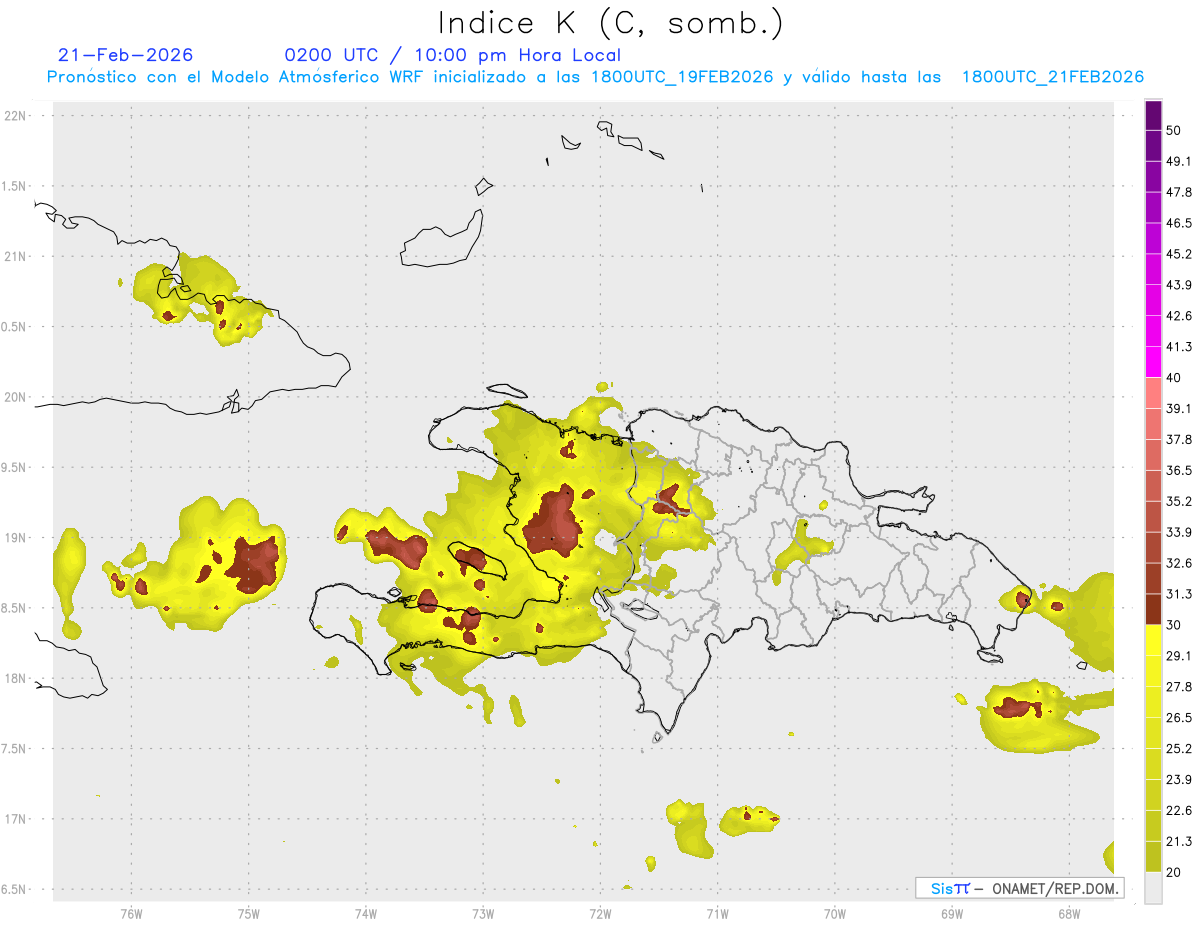Click the latitude axis label '19N'
1200x927 pixels.
(17, 537)
